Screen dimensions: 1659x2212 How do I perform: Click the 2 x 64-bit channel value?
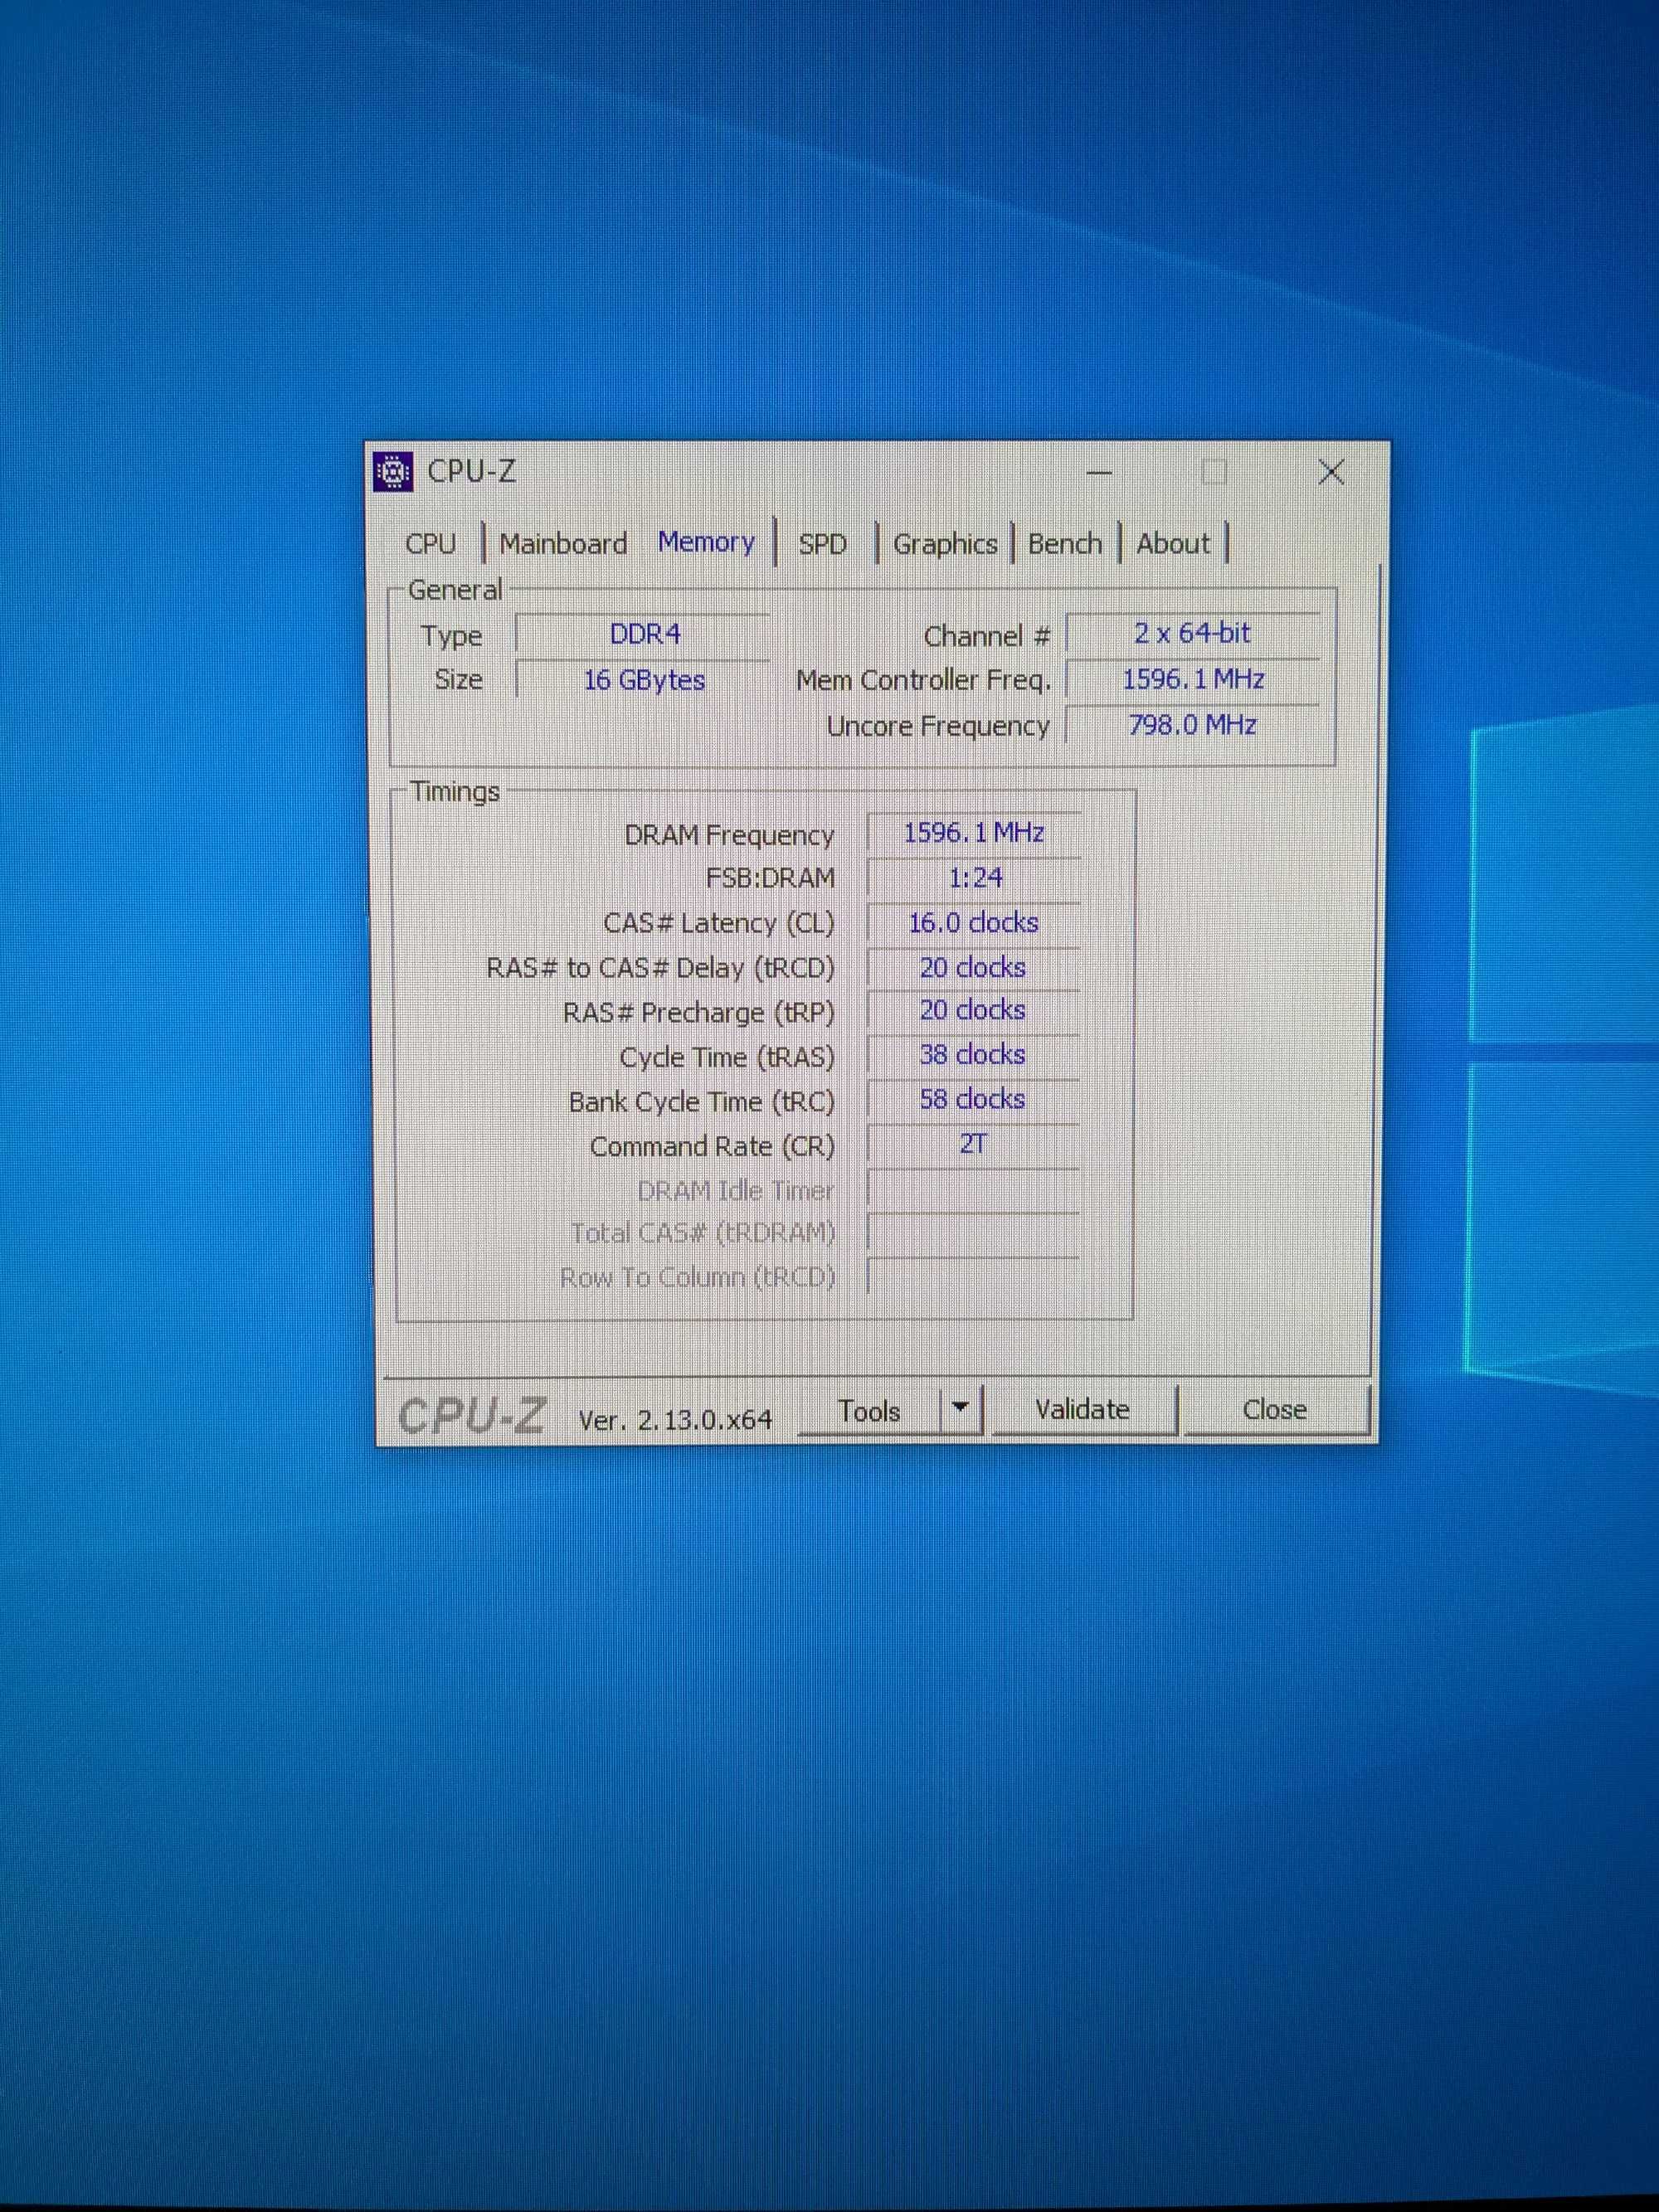click(x=1192, y=633)
